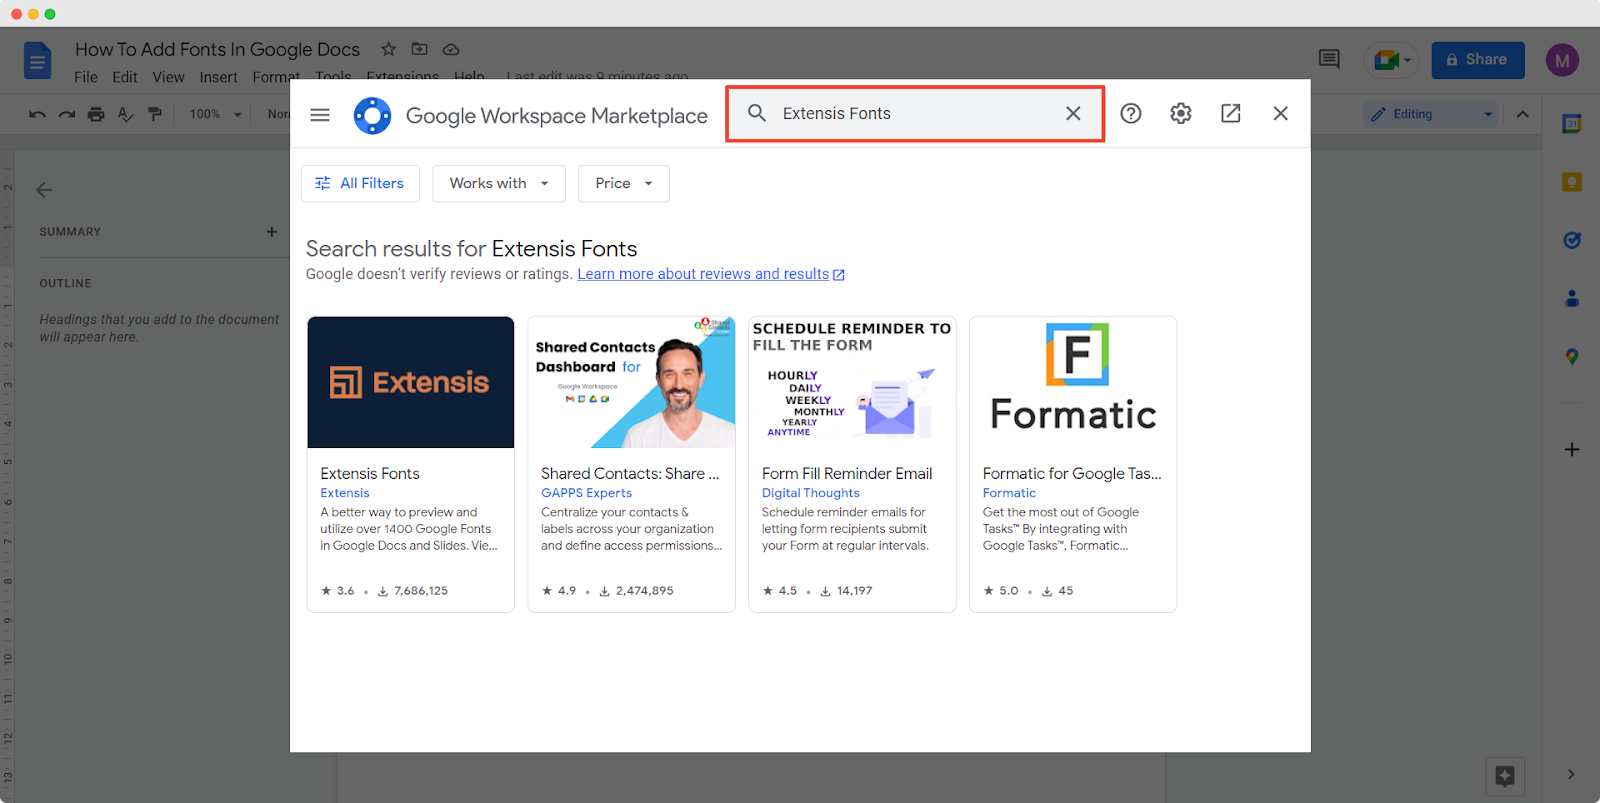
Task: Open the Google account avatar
Action: click(x=1562, y=60)
